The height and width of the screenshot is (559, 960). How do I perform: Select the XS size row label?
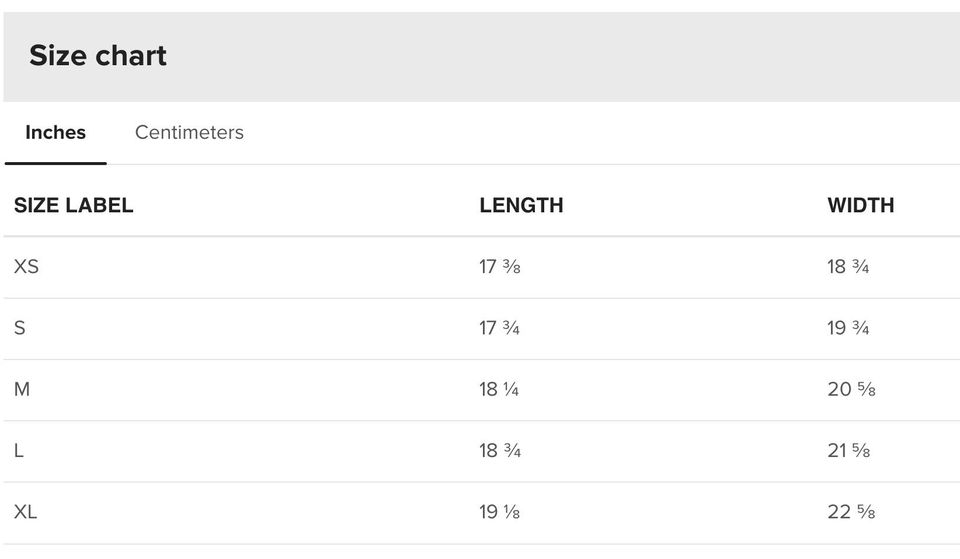coord(26,267)
